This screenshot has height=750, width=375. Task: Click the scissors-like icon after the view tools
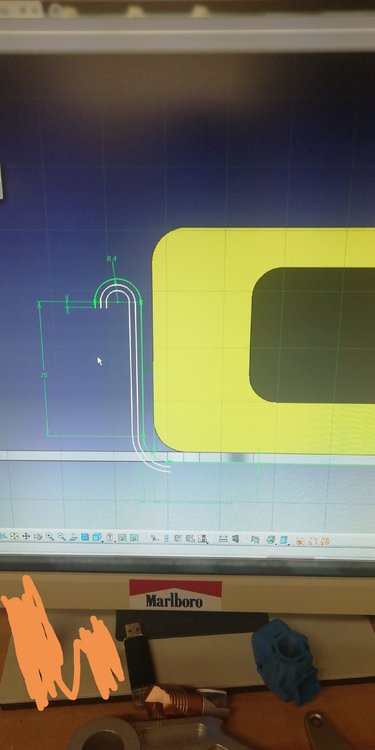coord(154,538)
